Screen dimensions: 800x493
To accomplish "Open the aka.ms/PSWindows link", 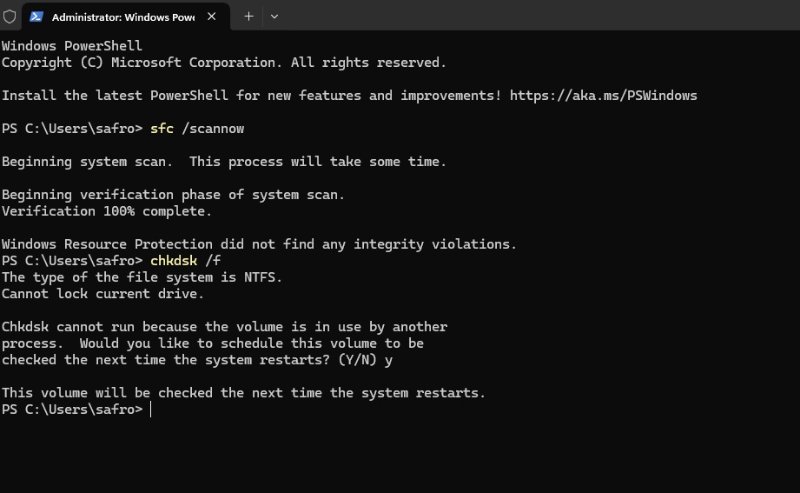I will 603,95.
